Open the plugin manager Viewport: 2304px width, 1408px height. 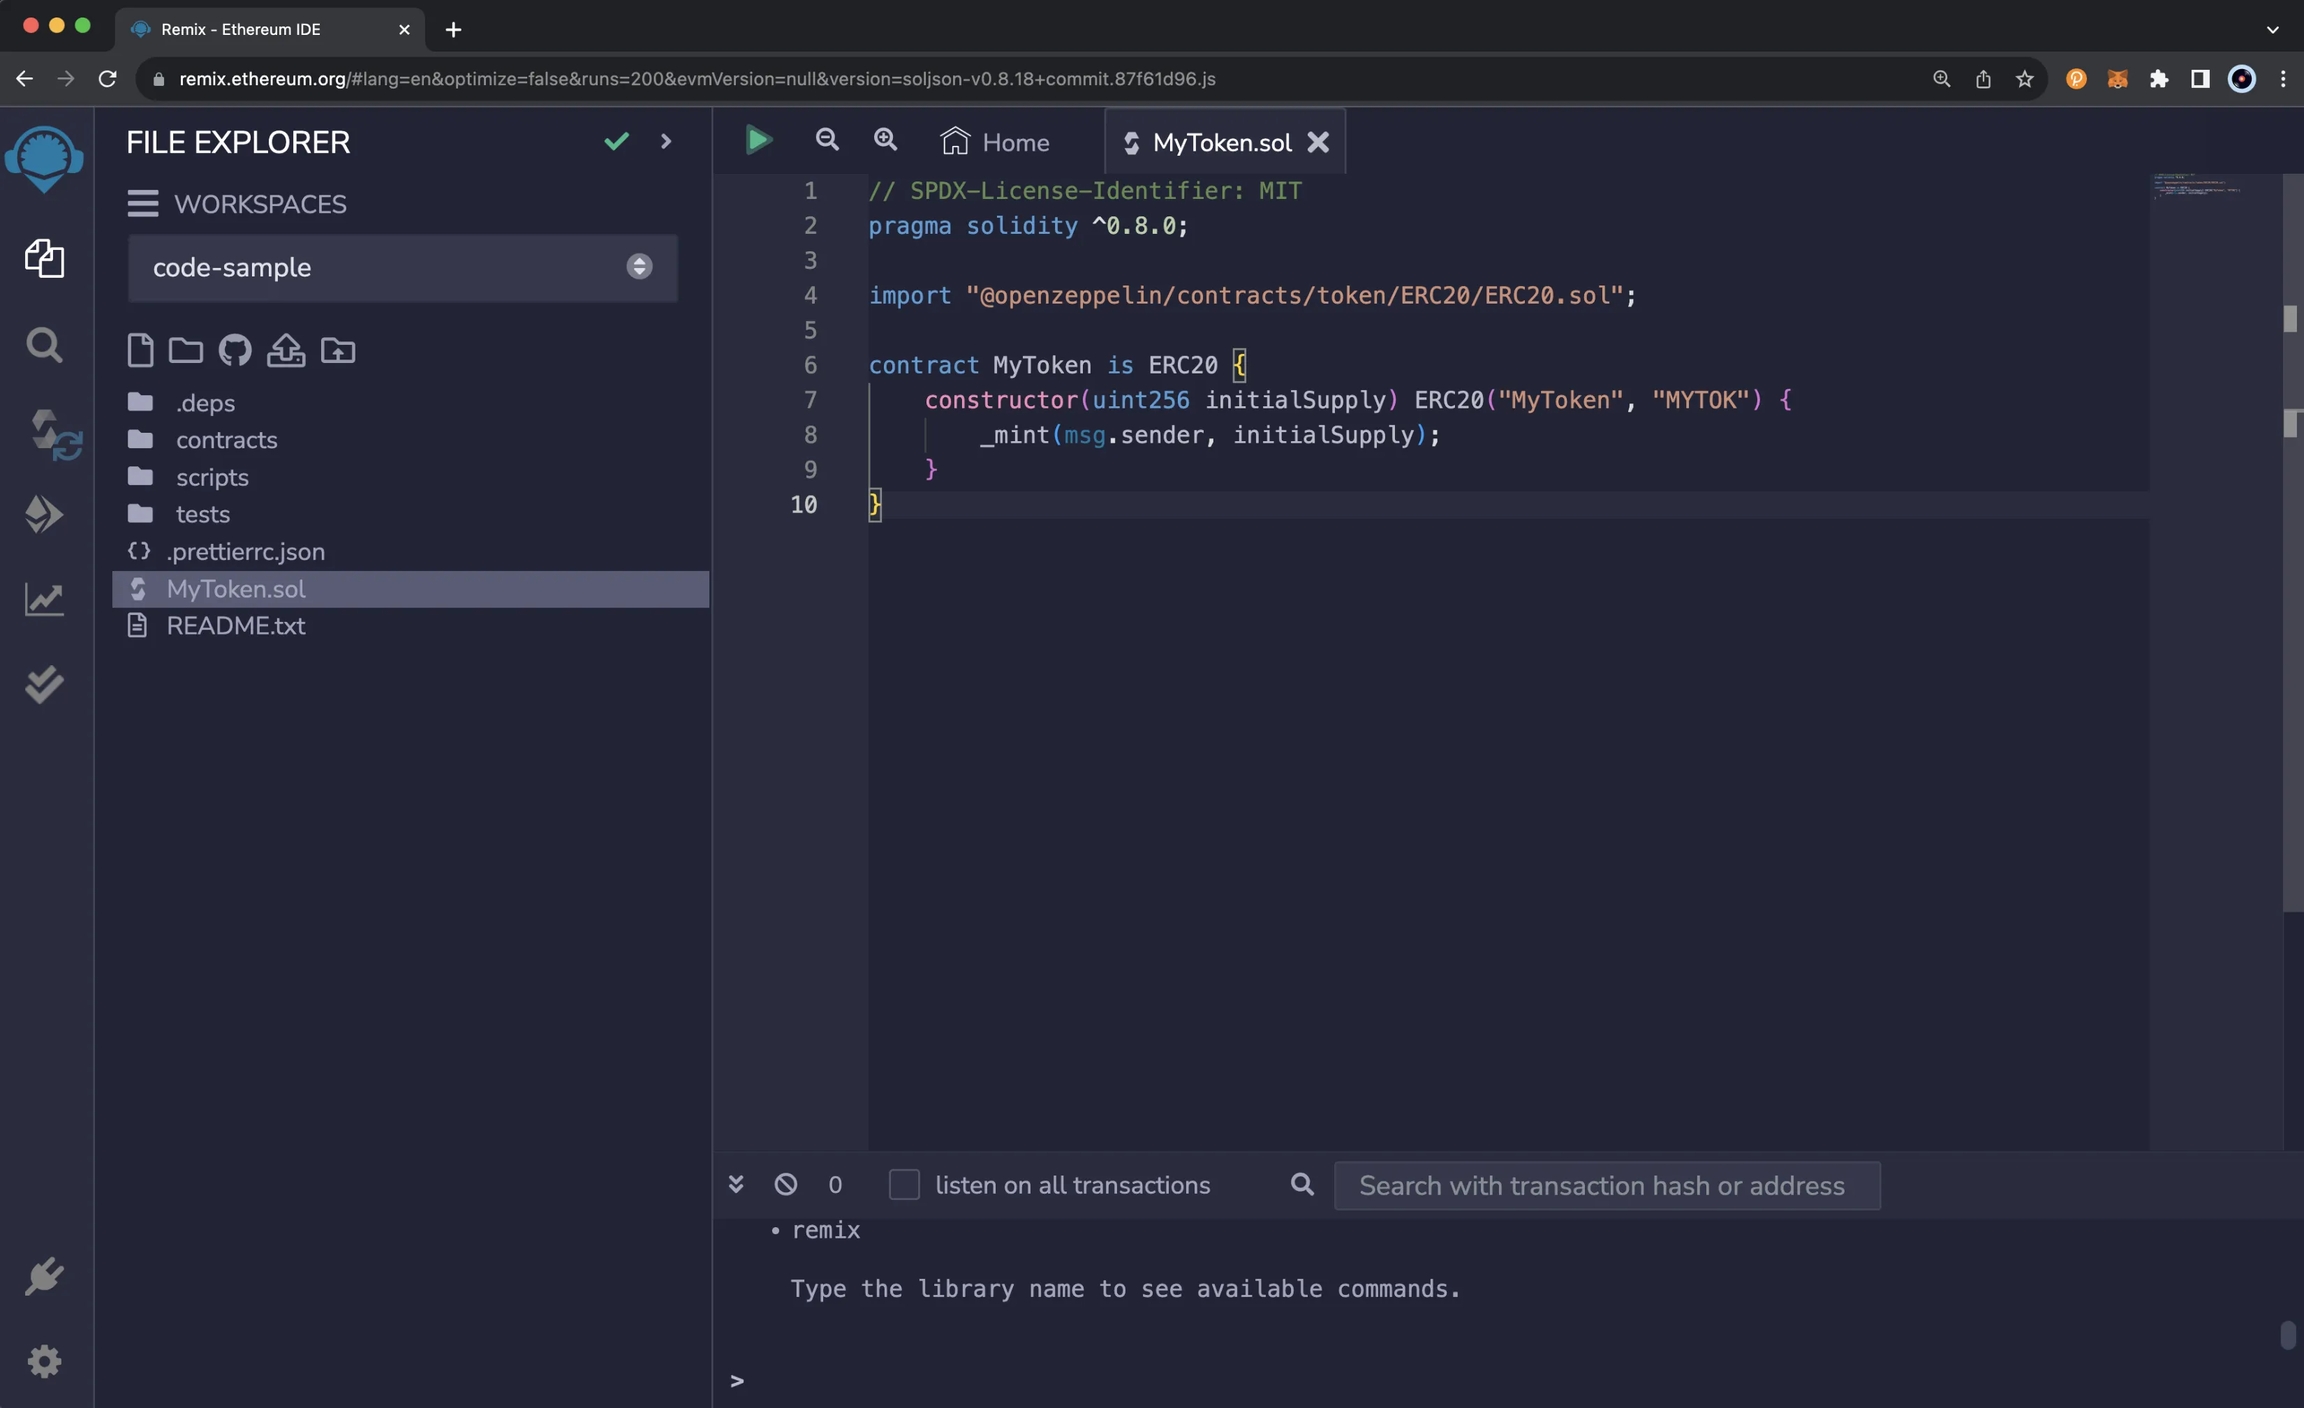[44, 1276]
